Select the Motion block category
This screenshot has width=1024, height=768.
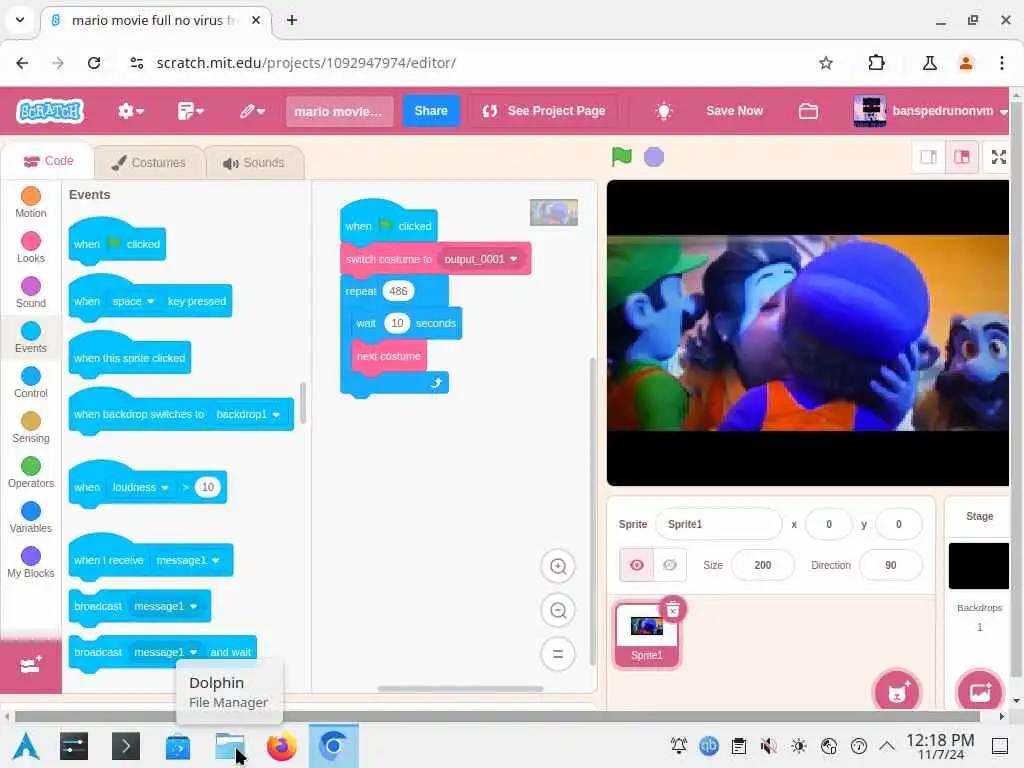pyautogui.click(x=31, y=202)
